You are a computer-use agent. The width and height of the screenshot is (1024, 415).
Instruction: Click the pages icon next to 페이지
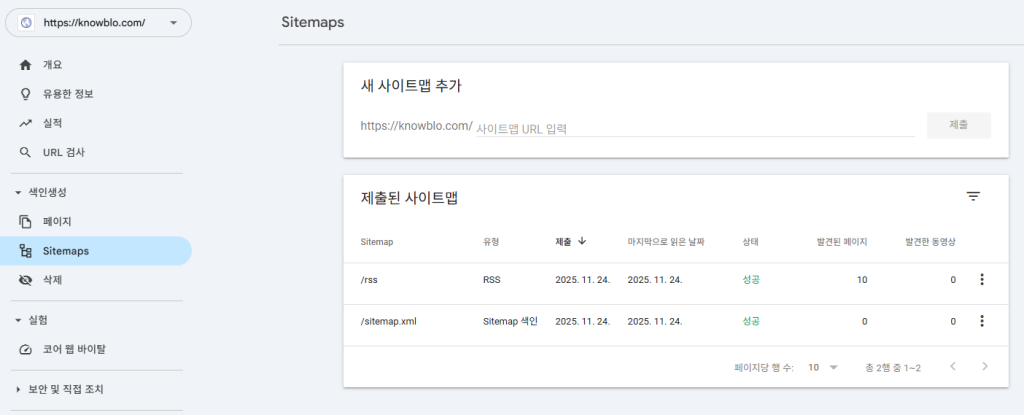26,221
